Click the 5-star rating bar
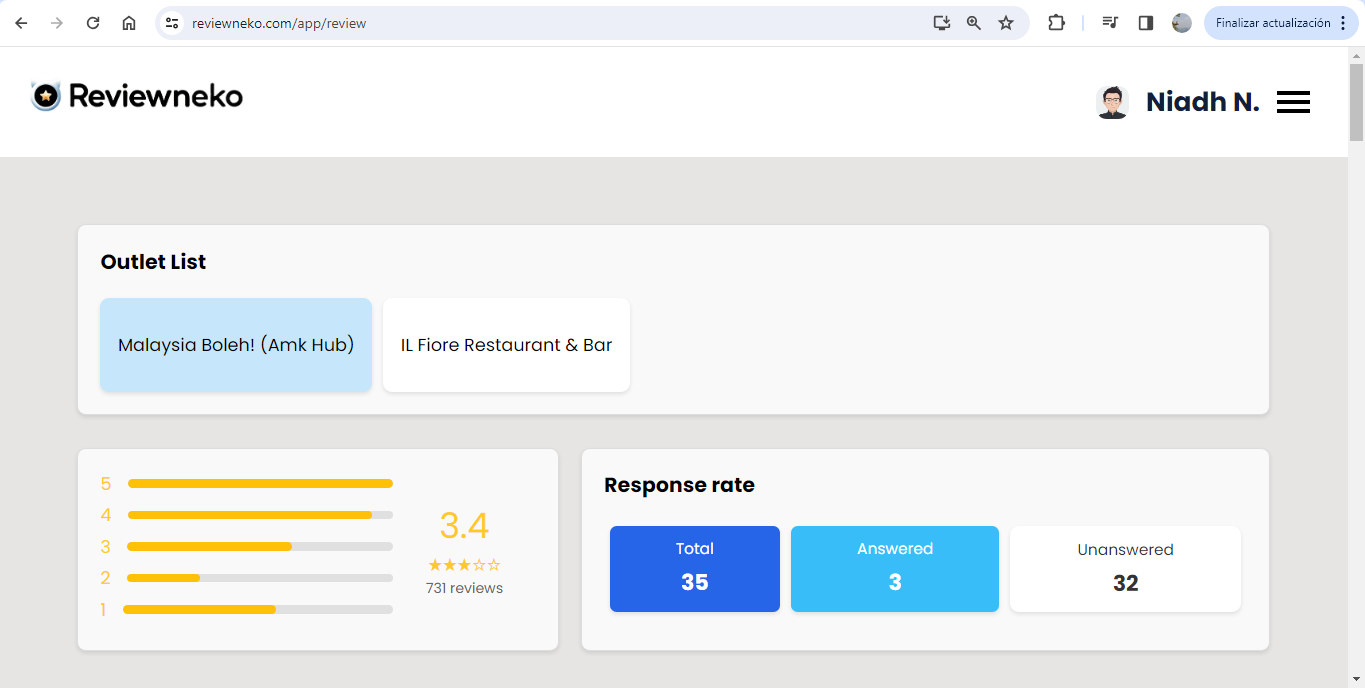The height and width of the screenshot is (688, 1365). [x=260, y=484]
